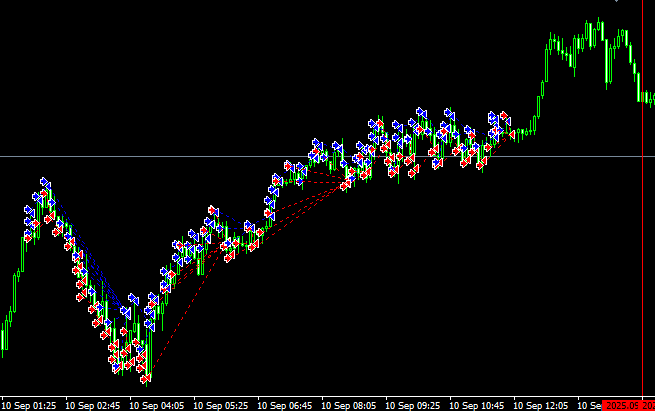Click the 10 Sep 08:05 time label
Image resolution: width=655 pixels, height=411 pixels.
tap(349, 405)
